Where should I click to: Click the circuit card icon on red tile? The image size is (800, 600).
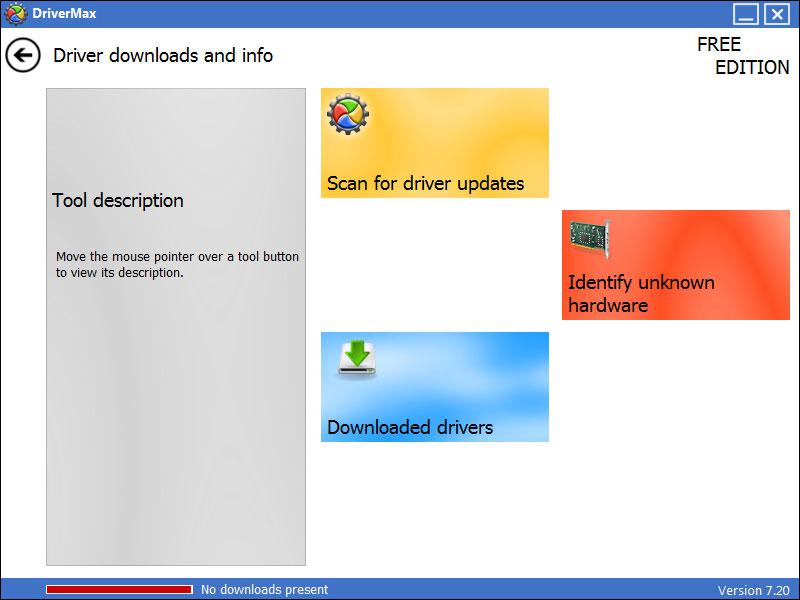point(590,239)
